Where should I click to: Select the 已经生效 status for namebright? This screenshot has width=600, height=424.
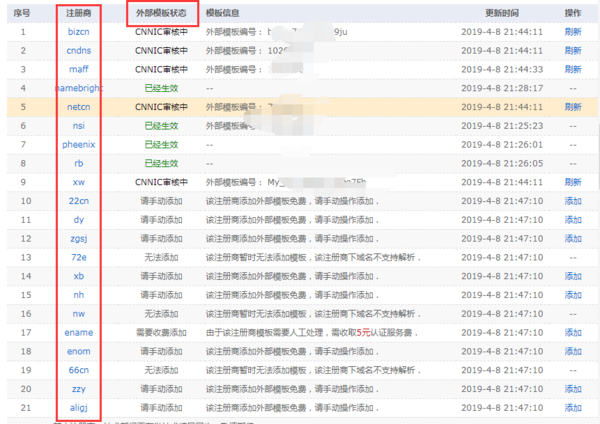[x=161, y=88]
